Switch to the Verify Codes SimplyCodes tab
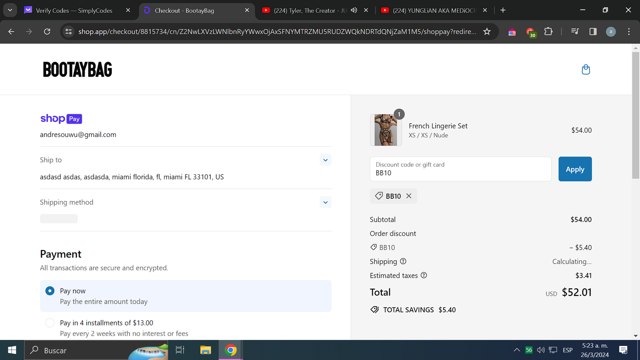The image size is (640, 360). (73, 10)
